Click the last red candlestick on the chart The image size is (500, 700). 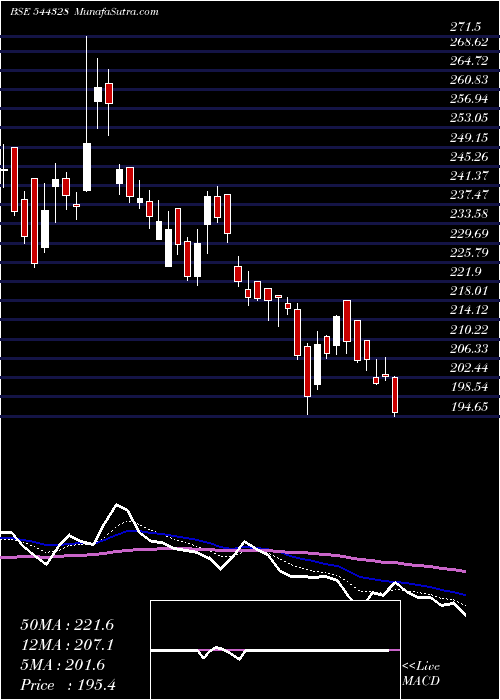pos(395,395)
